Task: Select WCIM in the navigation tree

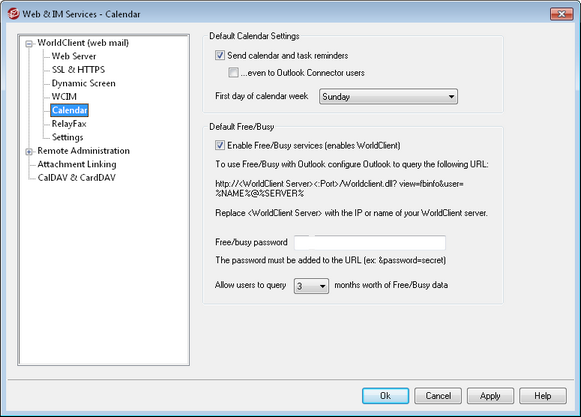Action: click(x=64, y=97)
